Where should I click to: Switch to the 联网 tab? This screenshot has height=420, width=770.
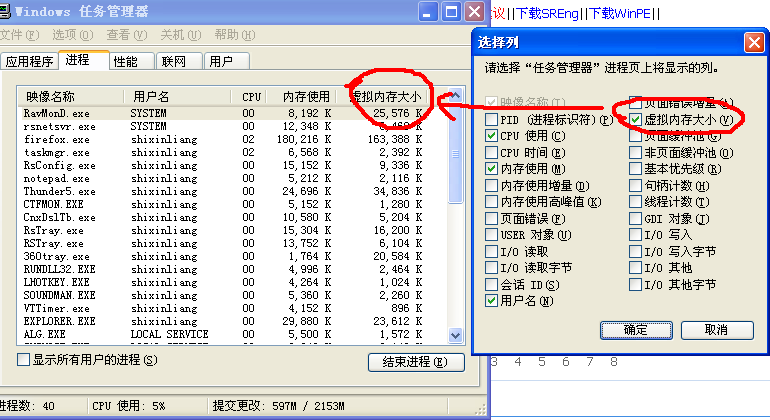pyautogui.click(x=179, y=61)
